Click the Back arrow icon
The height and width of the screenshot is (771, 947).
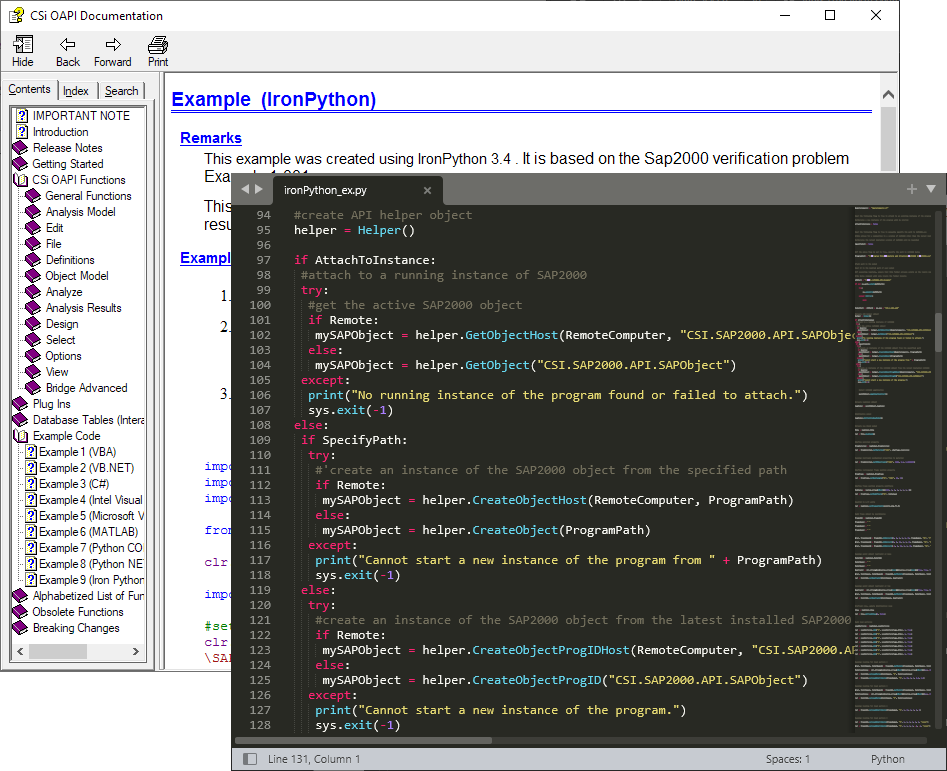68,45
